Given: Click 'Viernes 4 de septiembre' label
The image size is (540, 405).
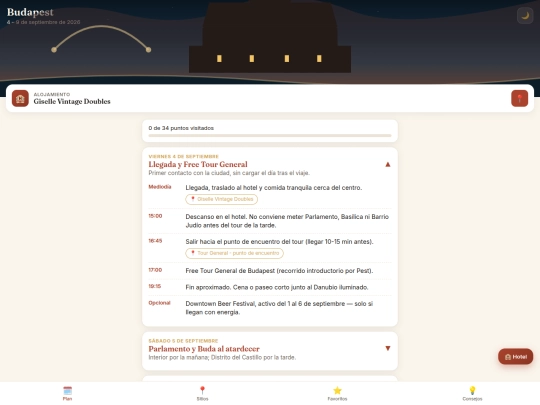Looking at the screenshot, I should tap(184, 156).
